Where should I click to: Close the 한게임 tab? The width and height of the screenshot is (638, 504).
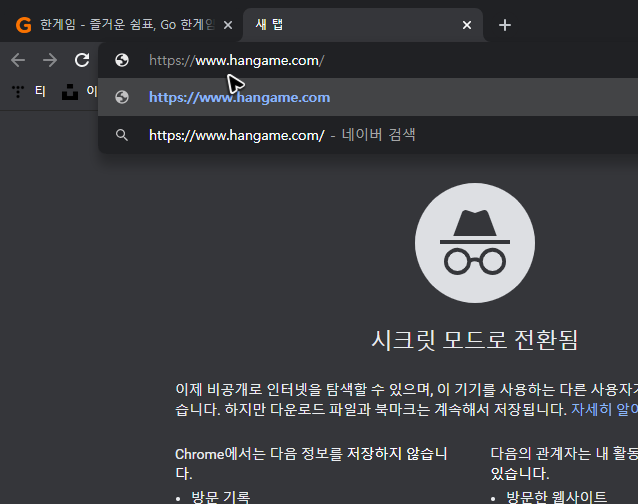(x=228, y=25)
